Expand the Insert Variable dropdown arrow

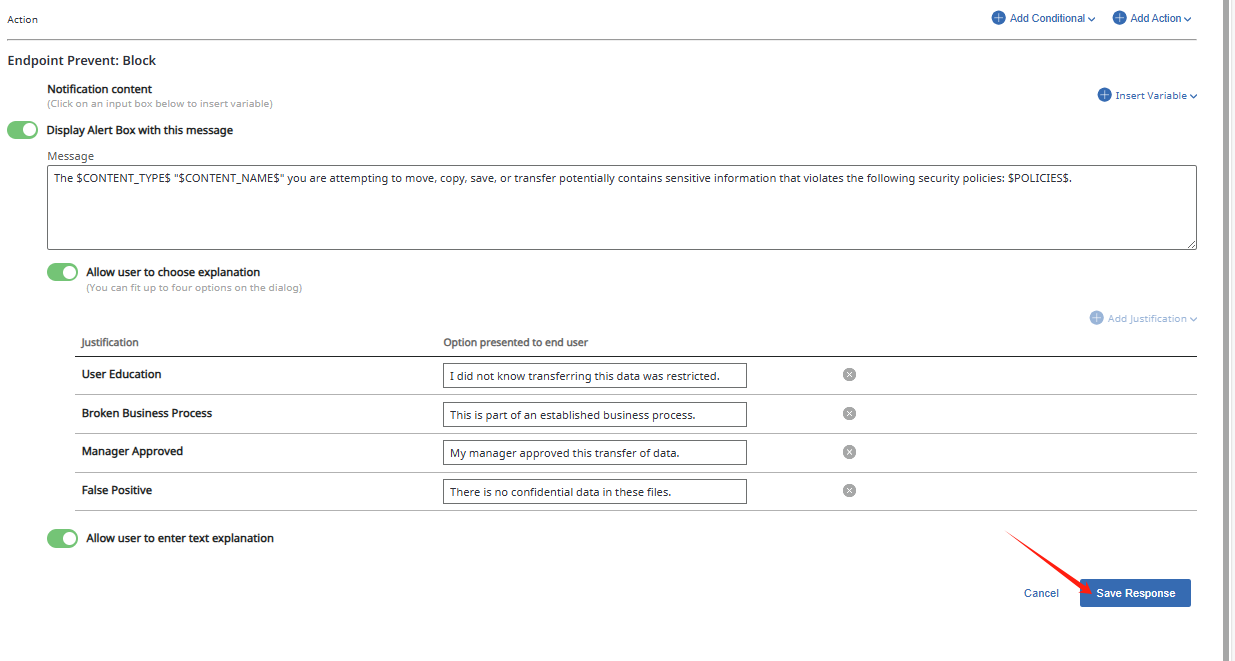click(x=1193, y=96)
